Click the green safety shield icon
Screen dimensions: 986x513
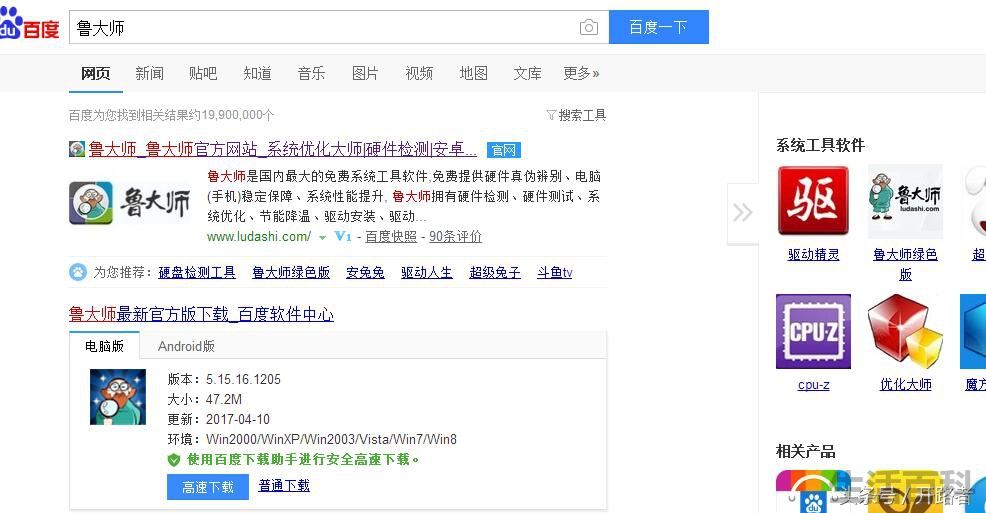(x=174, y=460)
